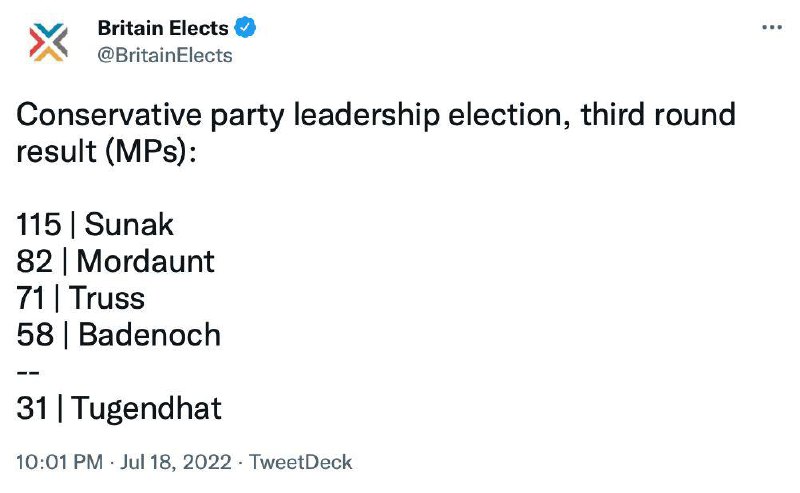Click the 71 vote count number
800x493 pixels.
point(32,298)
